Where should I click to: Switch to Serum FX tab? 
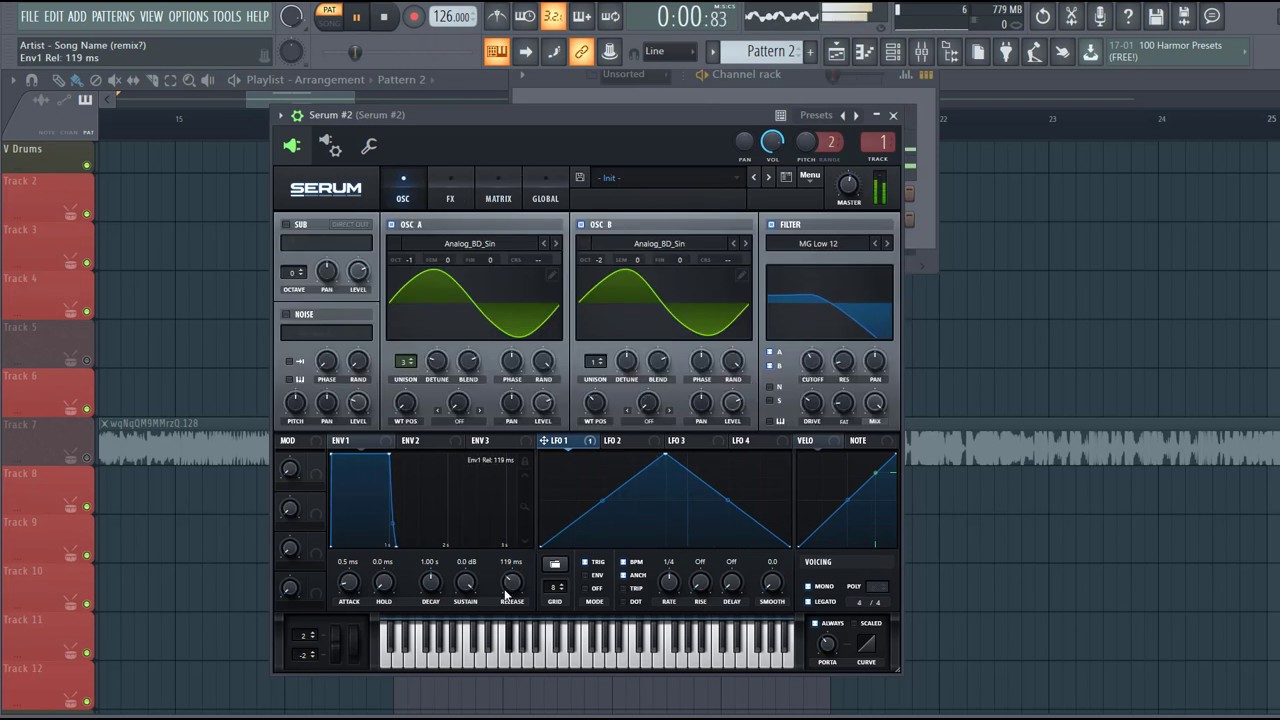tap(450, 188)
